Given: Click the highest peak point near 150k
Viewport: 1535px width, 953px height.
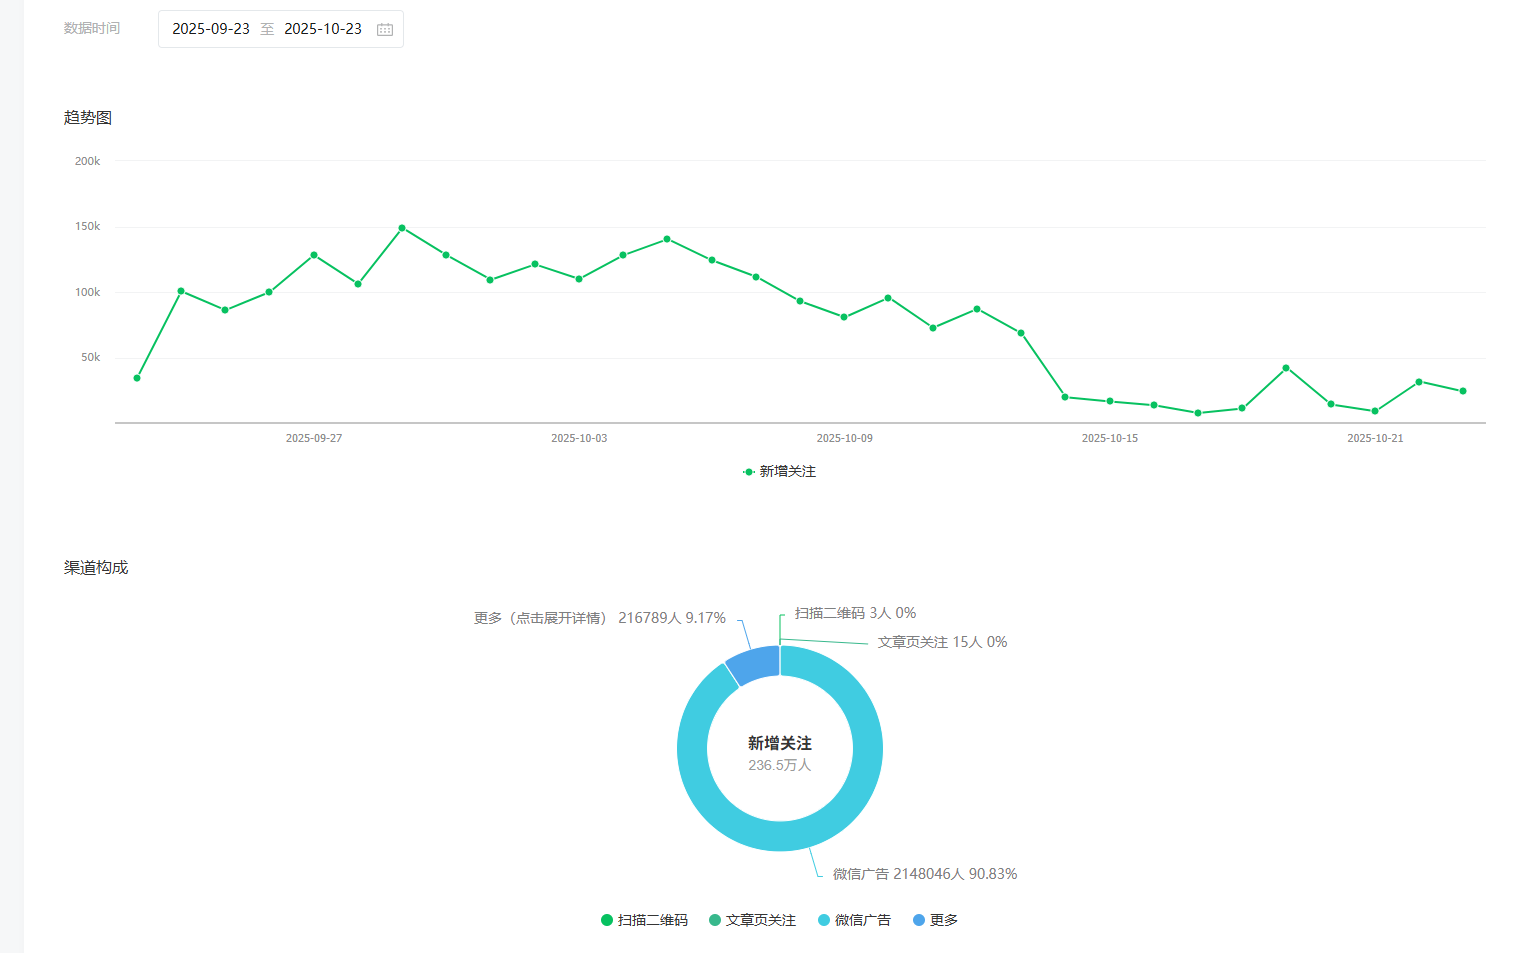Looking at the screenshot, I should pos(402,228).
